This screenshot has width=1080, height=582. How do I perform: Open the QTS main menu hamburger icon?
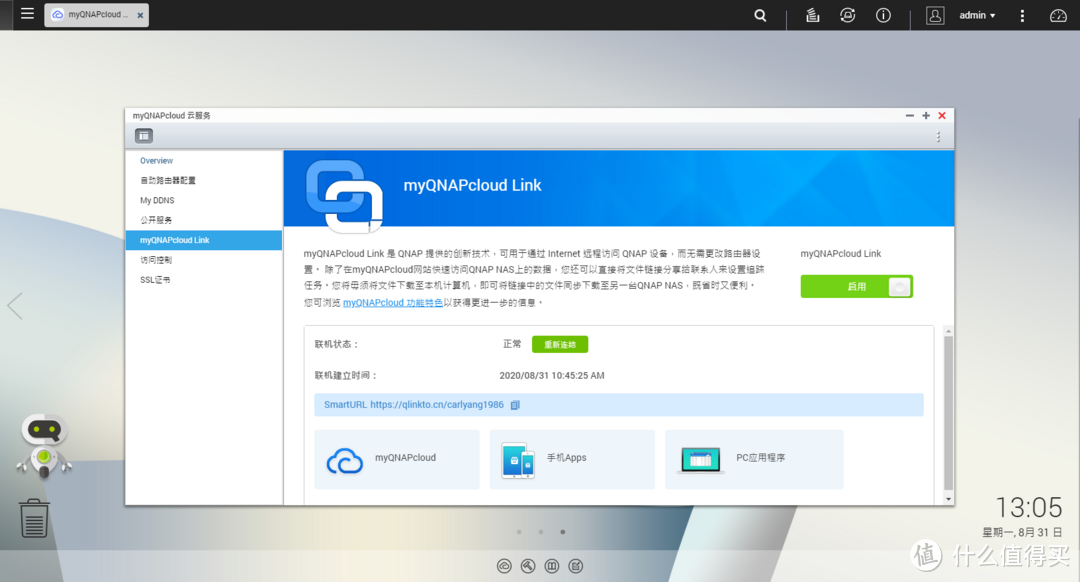27,14
